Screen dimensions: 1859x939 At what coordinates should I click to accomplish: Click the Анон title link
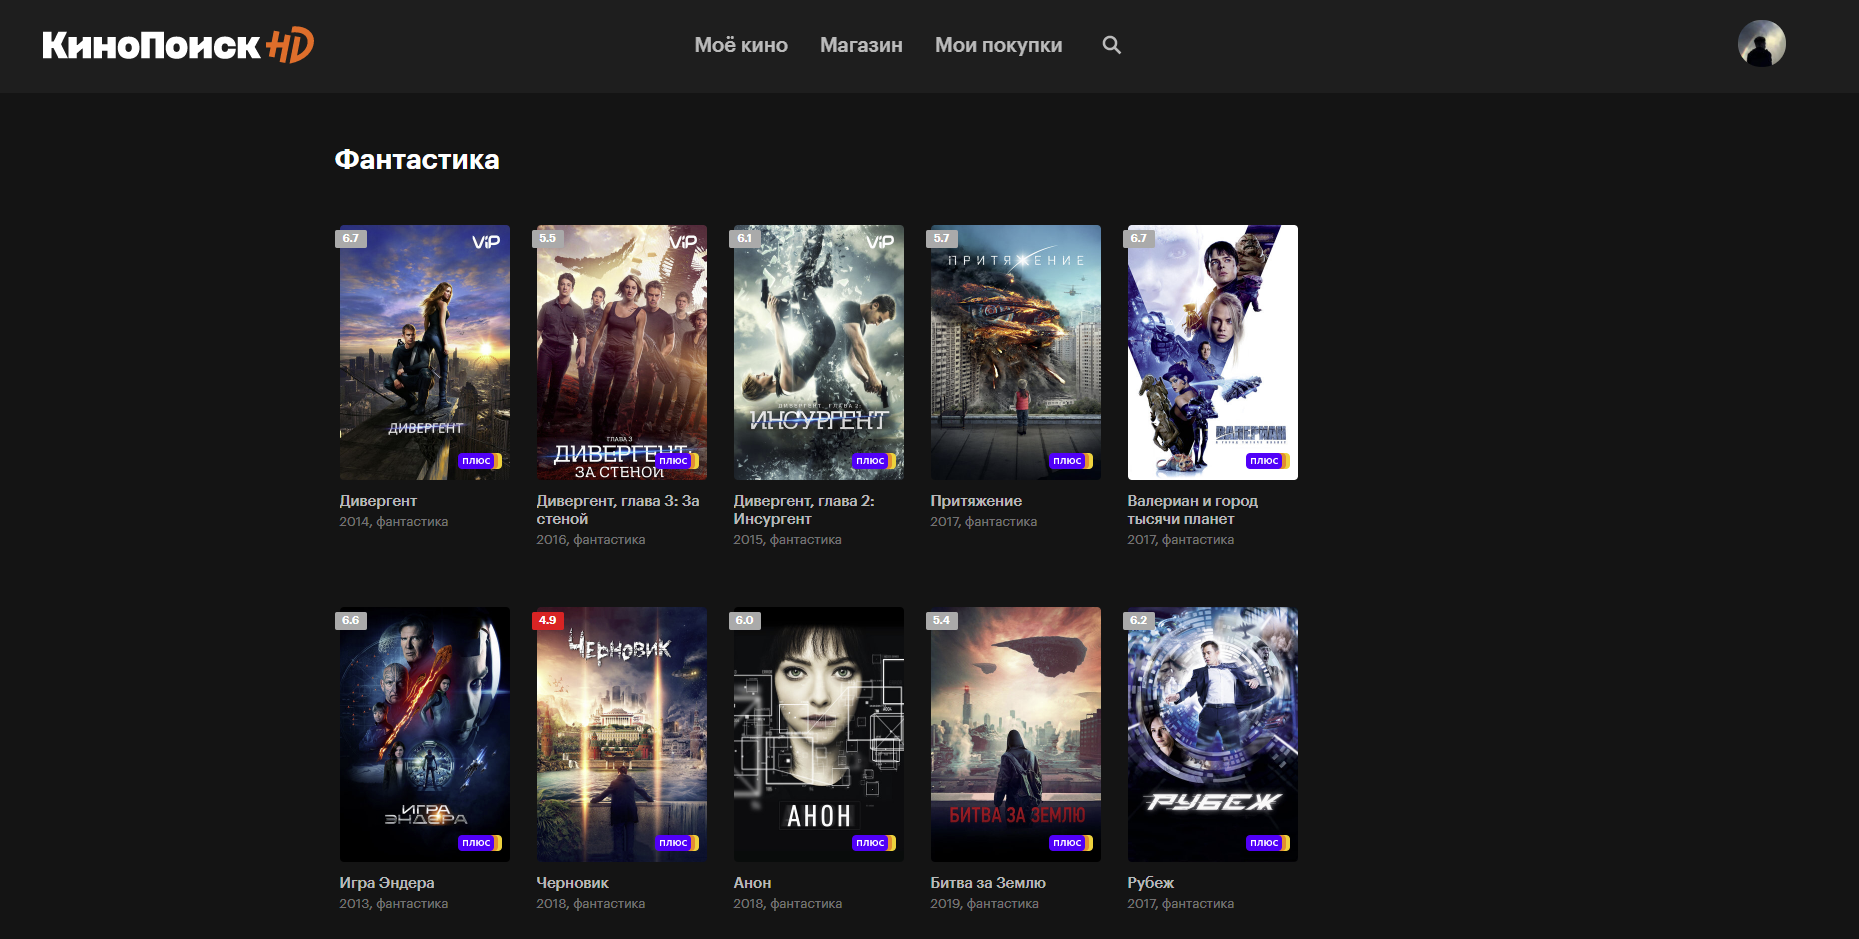click(752, 883)
